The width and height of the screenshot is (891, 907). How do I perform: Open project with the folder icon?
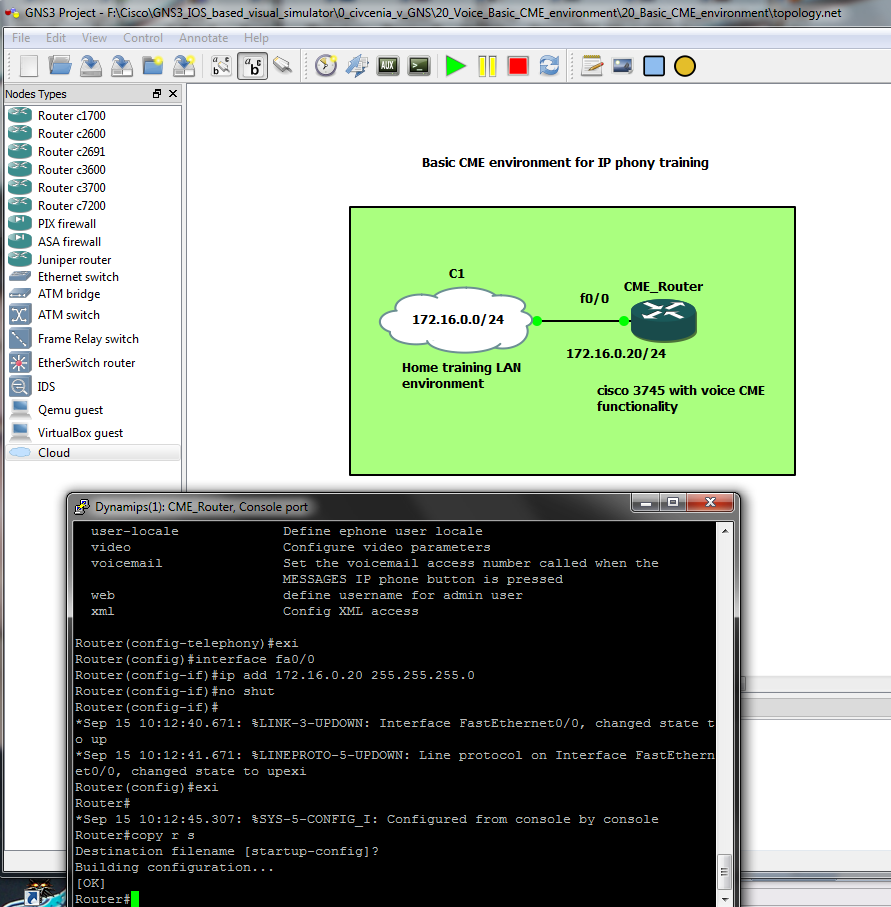point(60,66)
